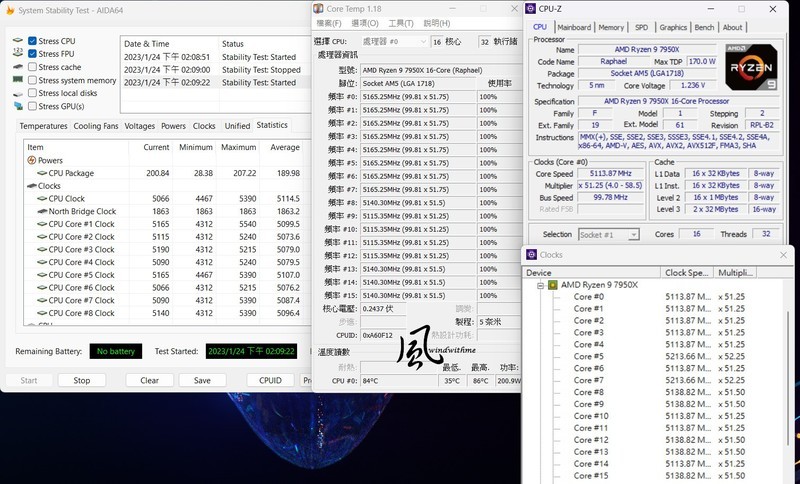This screenshot has height=484, width=800.
Task: Switch to the Powers tab
Action: (173, 126)
